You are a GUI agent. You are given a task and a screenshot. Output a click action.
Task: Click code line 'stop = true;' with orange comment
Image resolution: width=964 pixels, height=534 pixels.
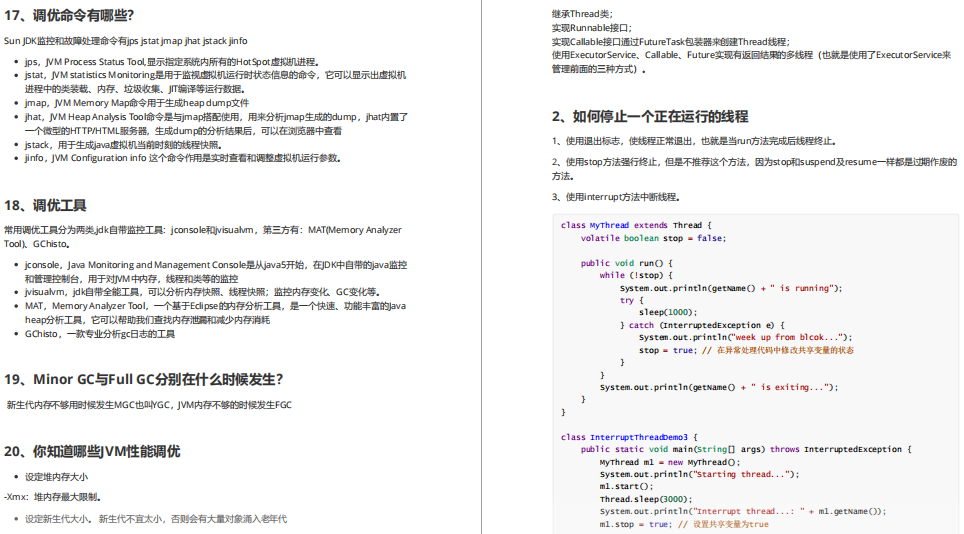pos(746,350)
